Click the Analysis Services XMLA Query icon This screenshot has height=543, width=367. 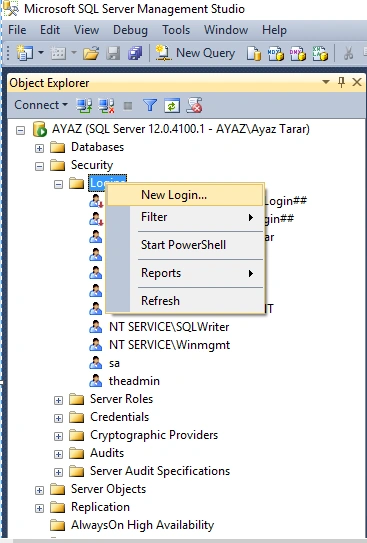tap(320, 54)
